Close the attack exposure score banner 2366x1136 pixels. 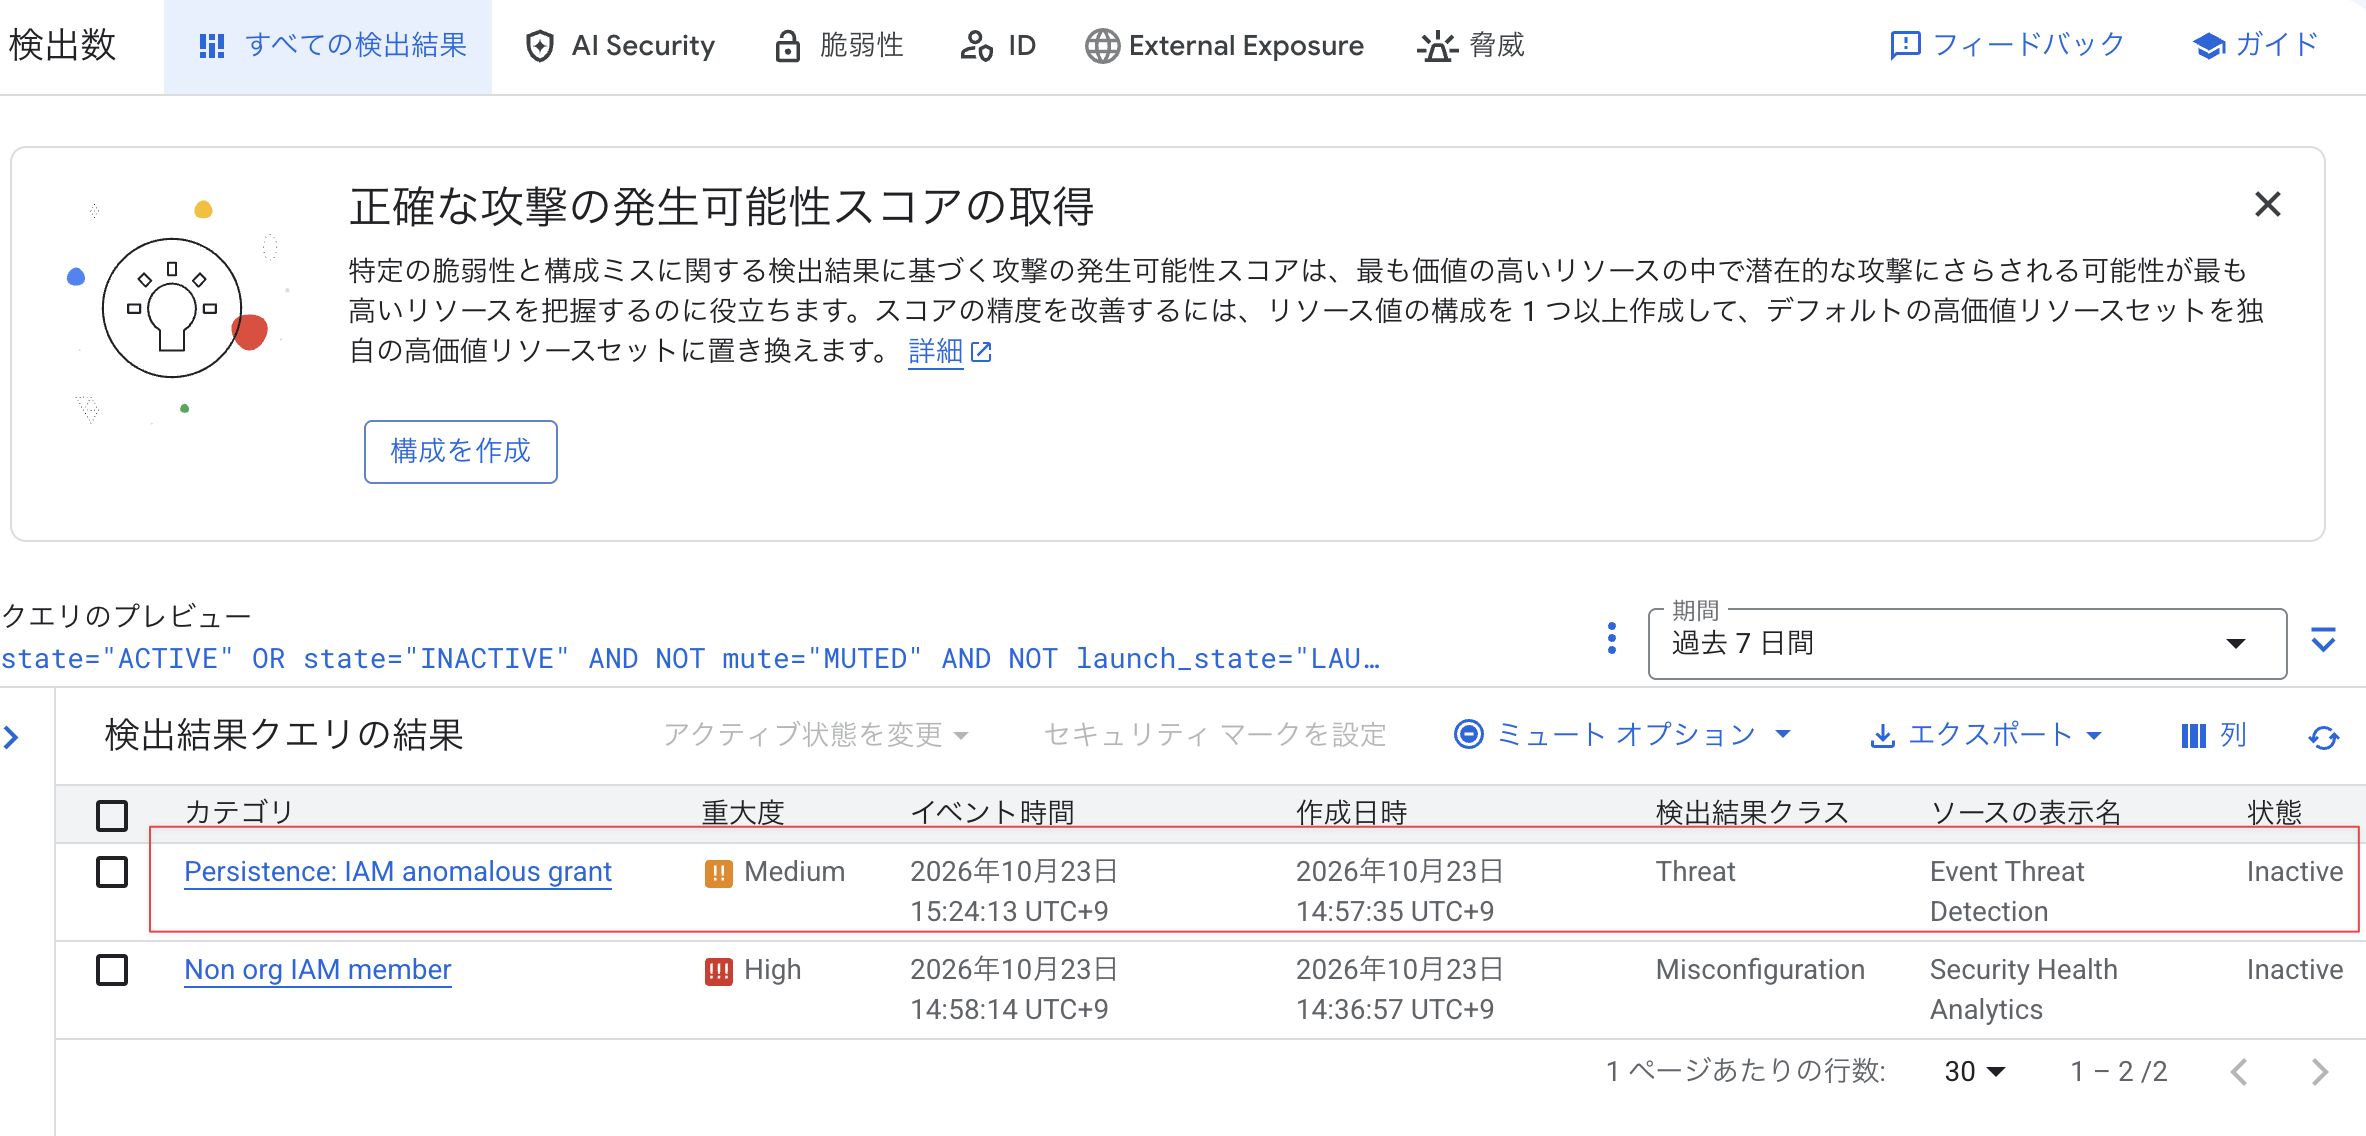[2267, 204]
